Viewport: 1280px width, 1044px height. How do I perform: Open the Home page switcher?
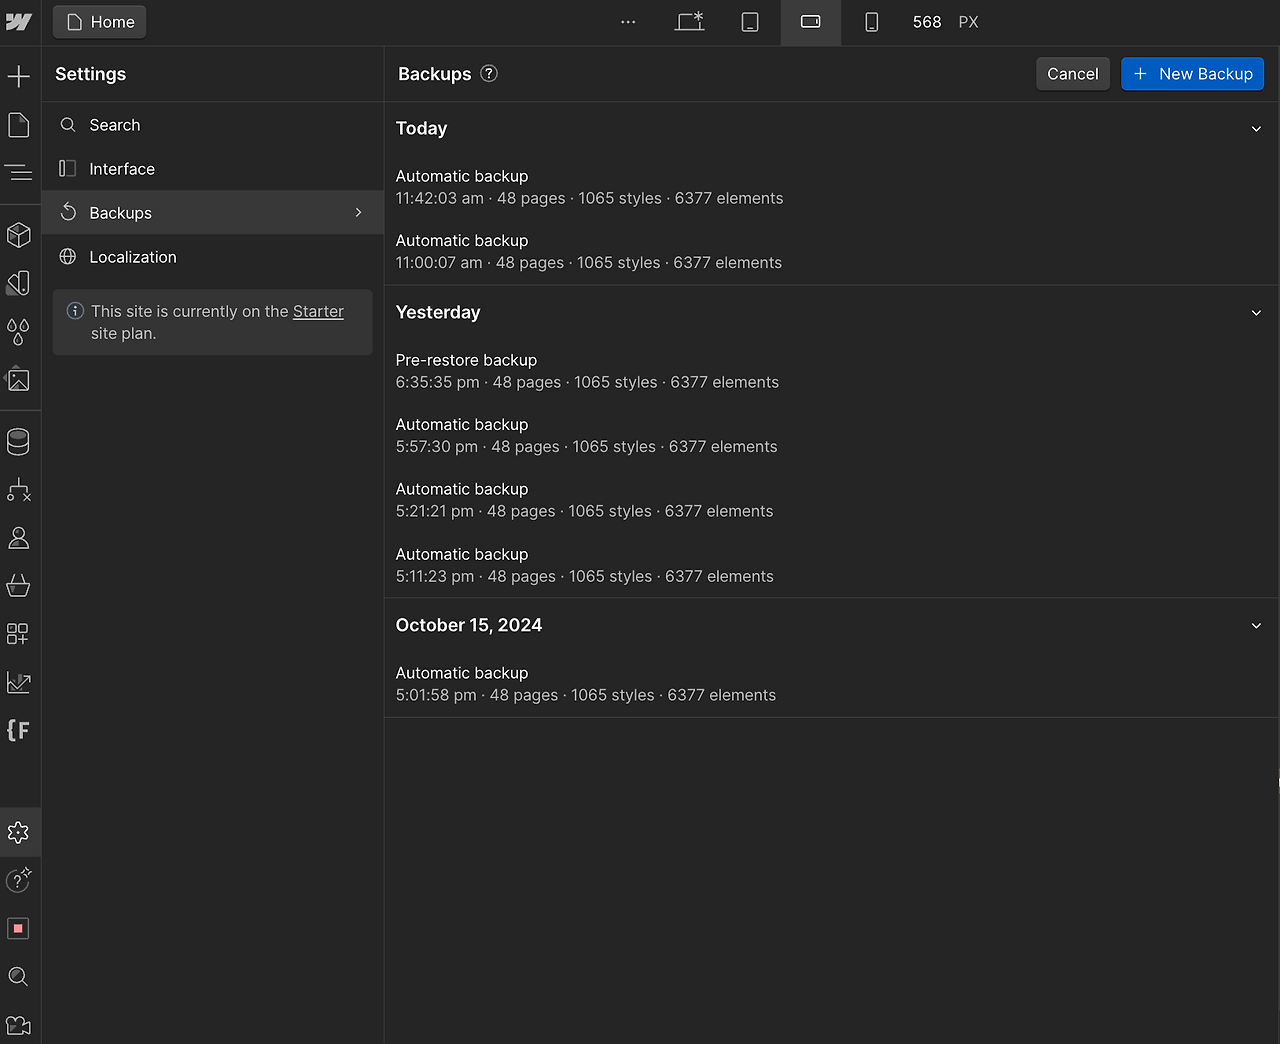tap(100, 22)
